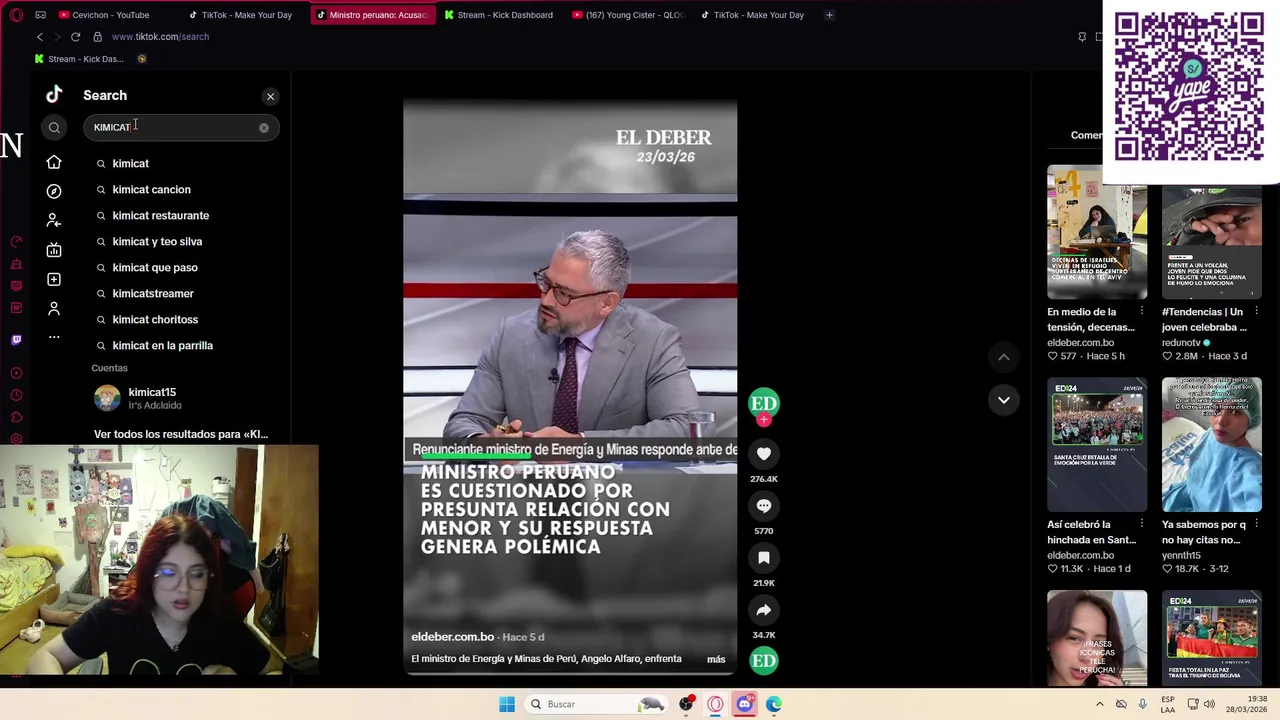Click 'Ver todos los resultados para' link
The image size is (1280, 720).
[181, 434]
